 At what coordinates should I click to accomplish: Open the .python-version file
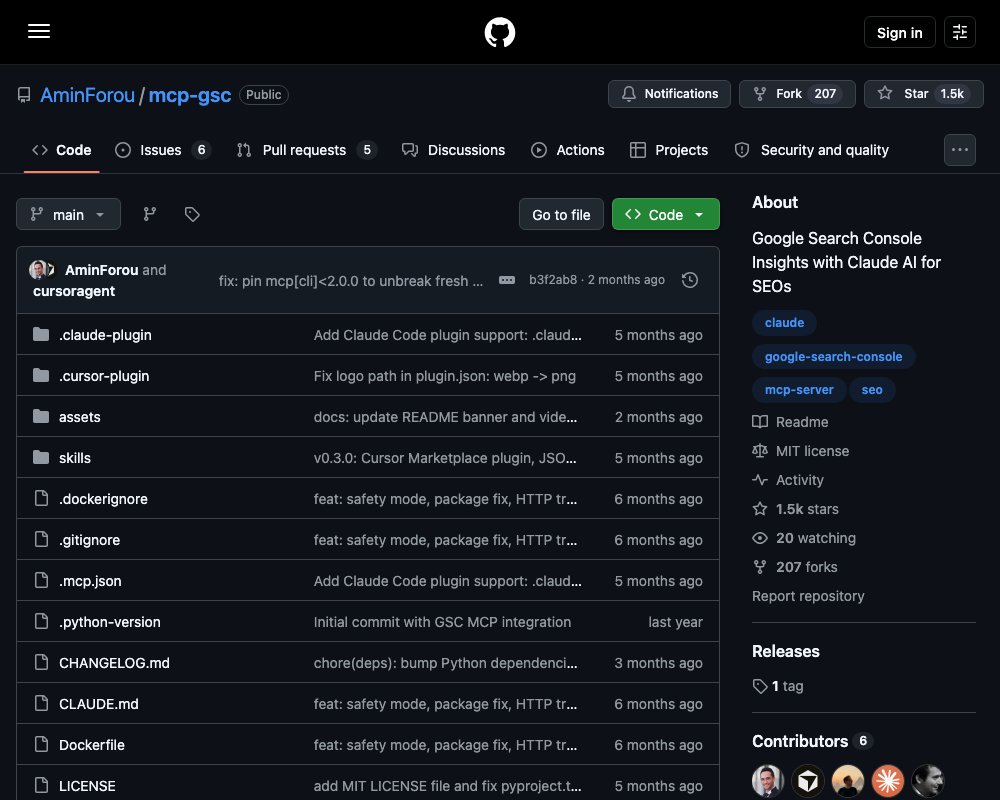click(x=110, y=622)
